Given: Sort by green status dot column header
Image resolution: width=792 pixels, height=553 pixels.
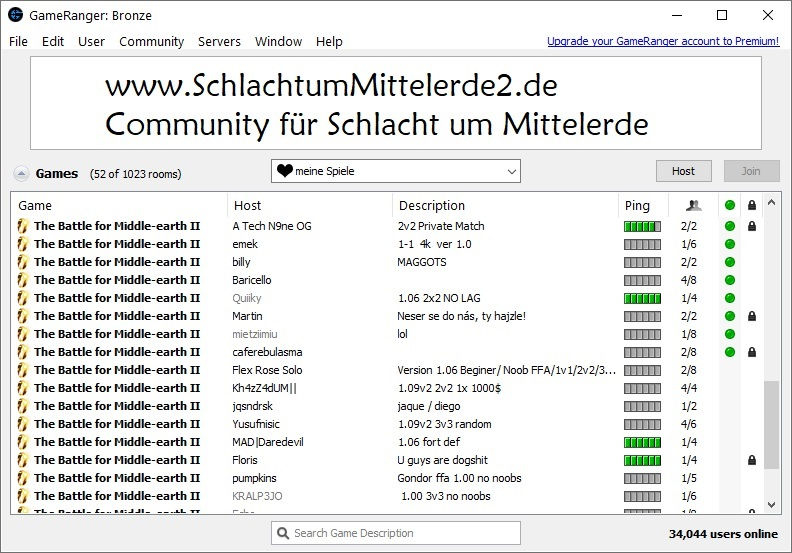Looking at the screenshot, I should click(x=730, y=205).
